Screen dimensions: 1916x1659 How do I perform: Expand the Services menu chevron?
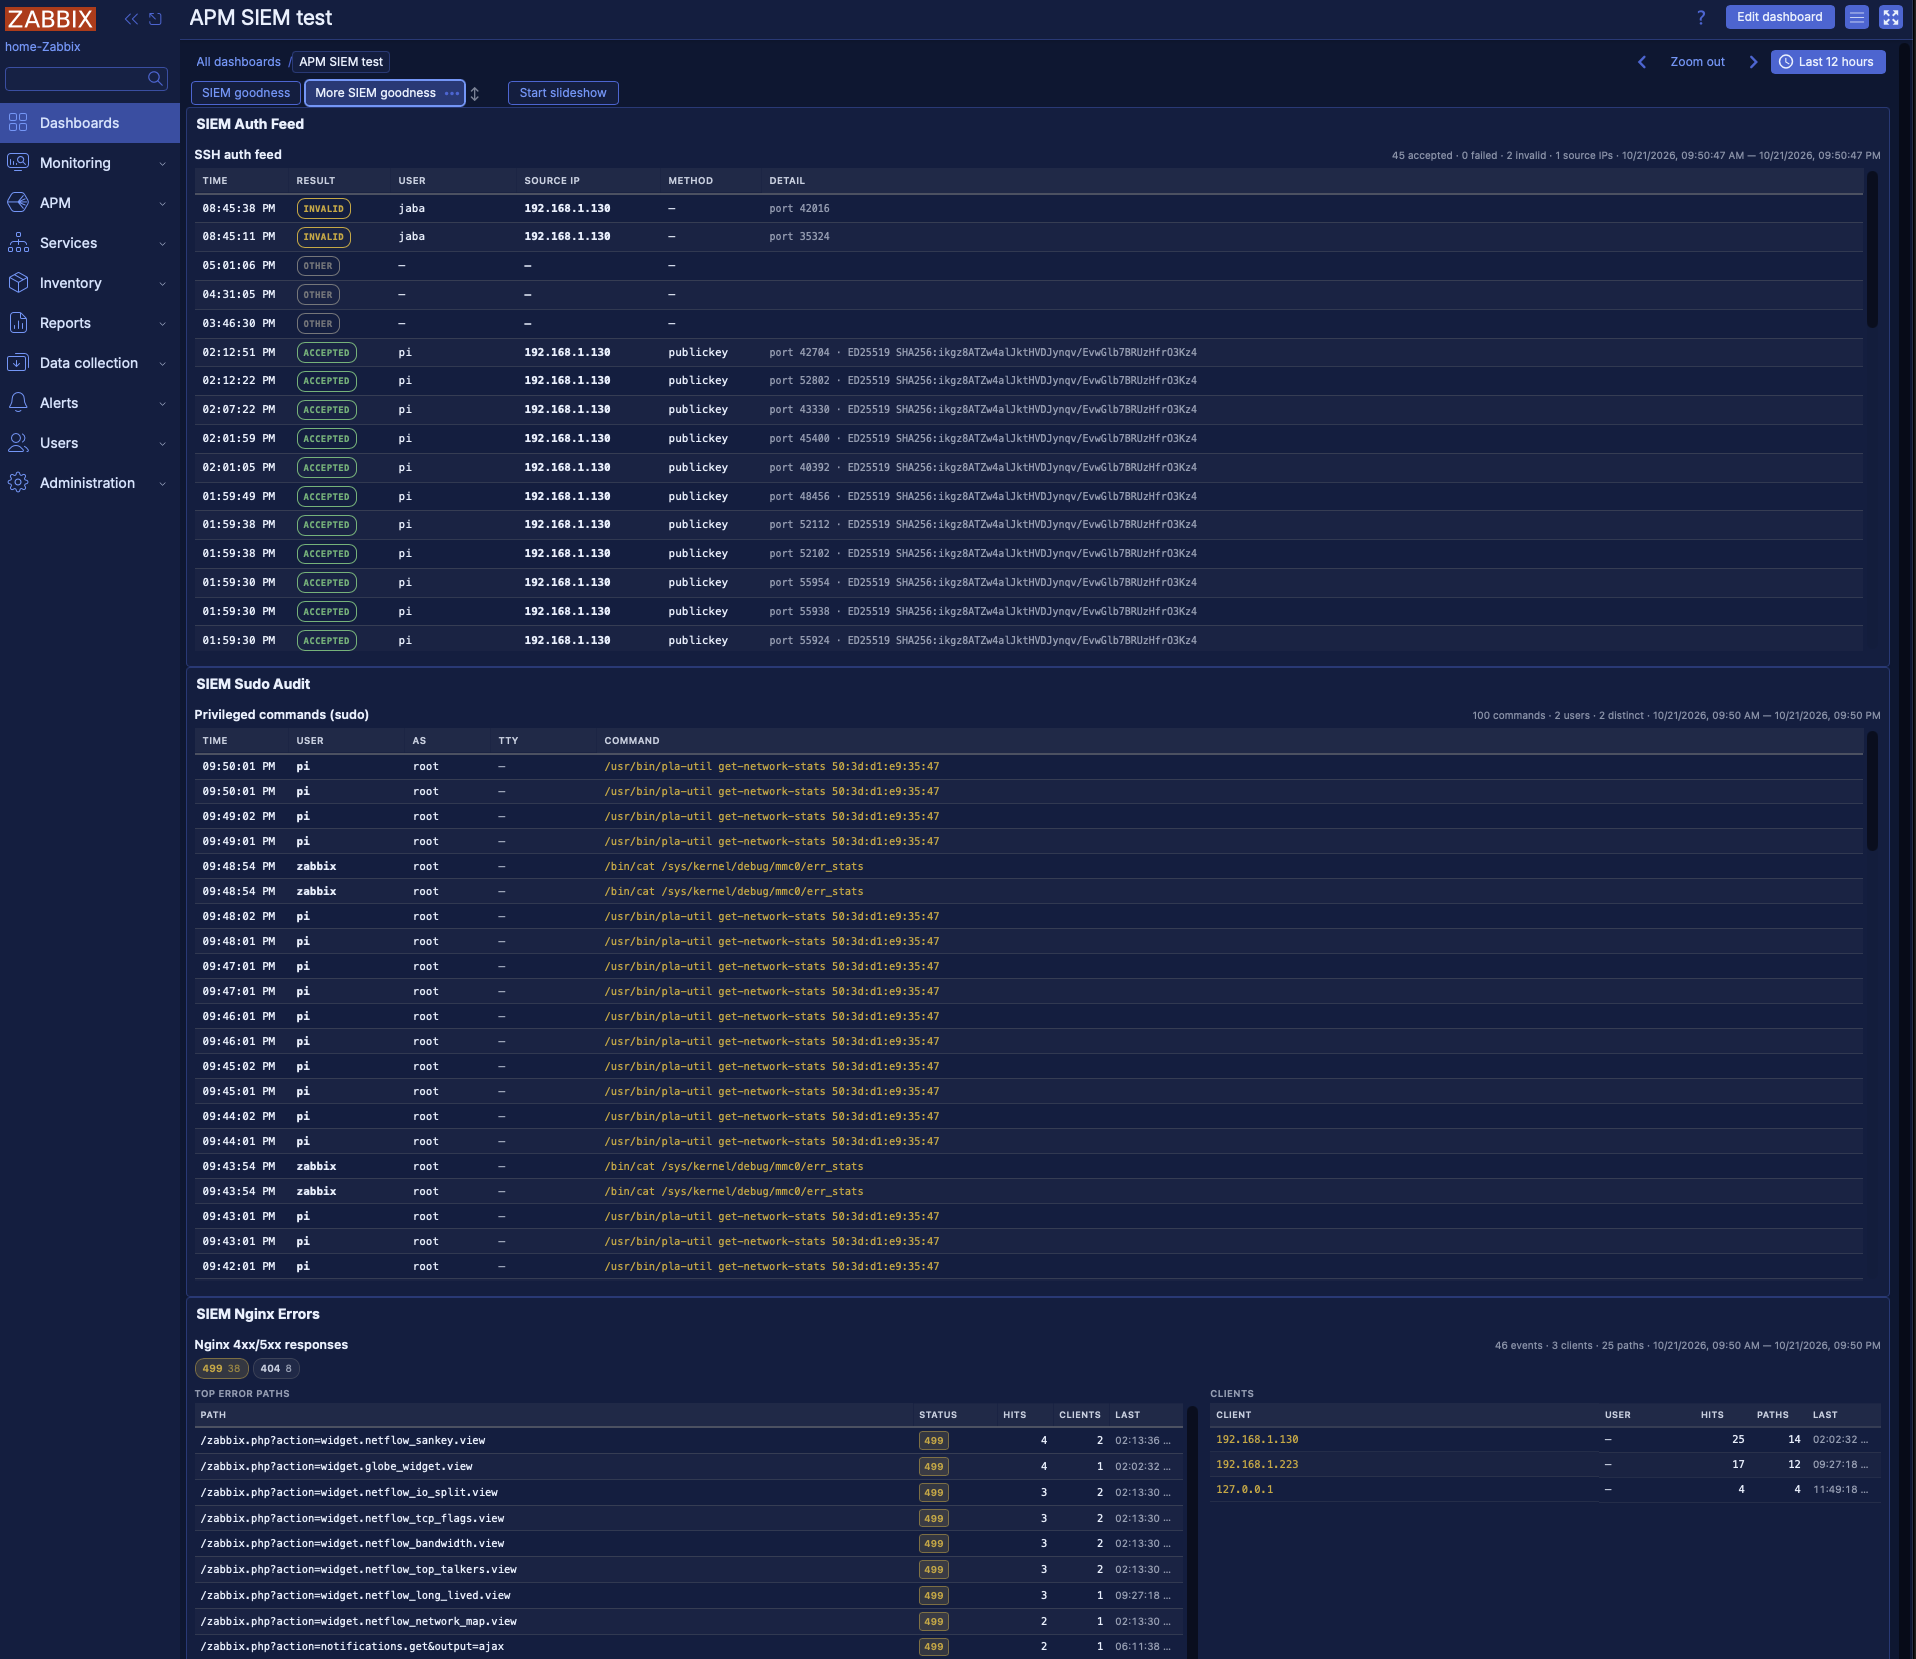162,243
